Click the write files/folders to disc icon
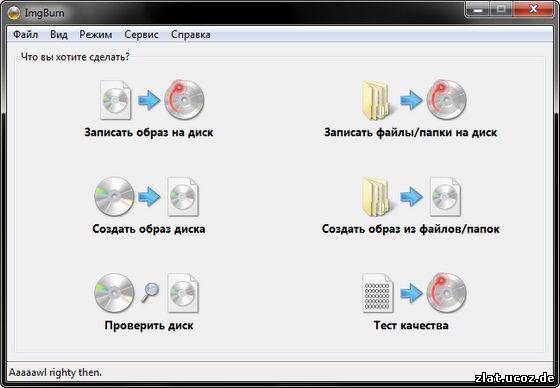560x388 pixels. coord(414,100)
